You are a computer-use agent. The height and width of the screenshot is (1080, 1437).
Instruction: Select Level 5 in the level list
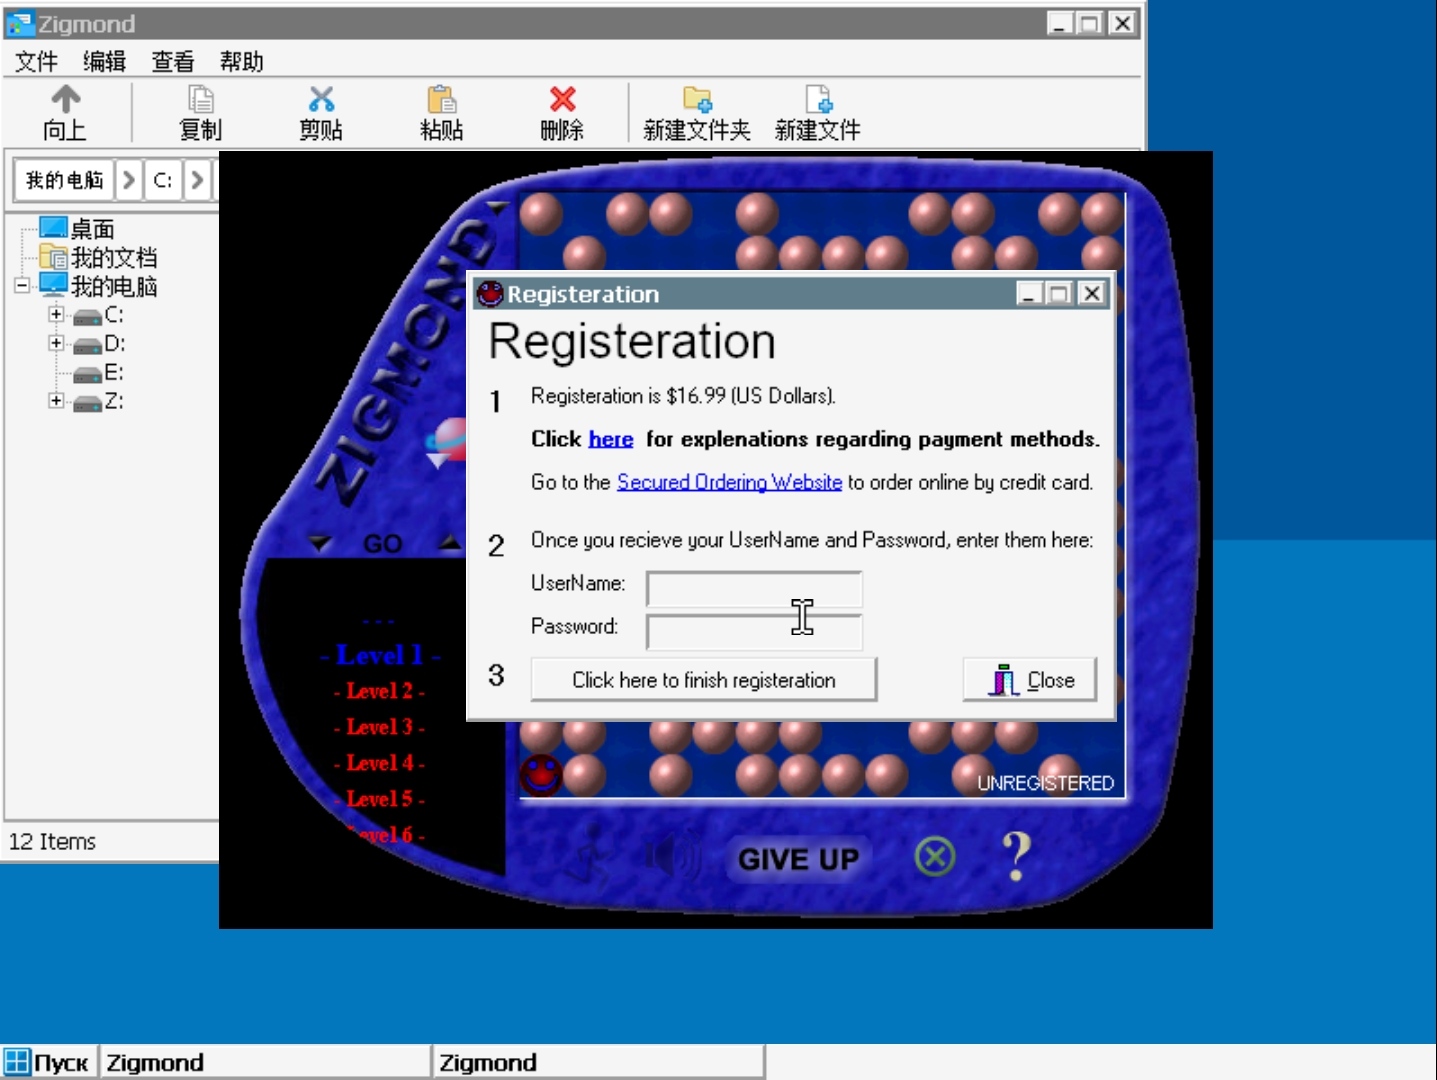tap(380, 799)
